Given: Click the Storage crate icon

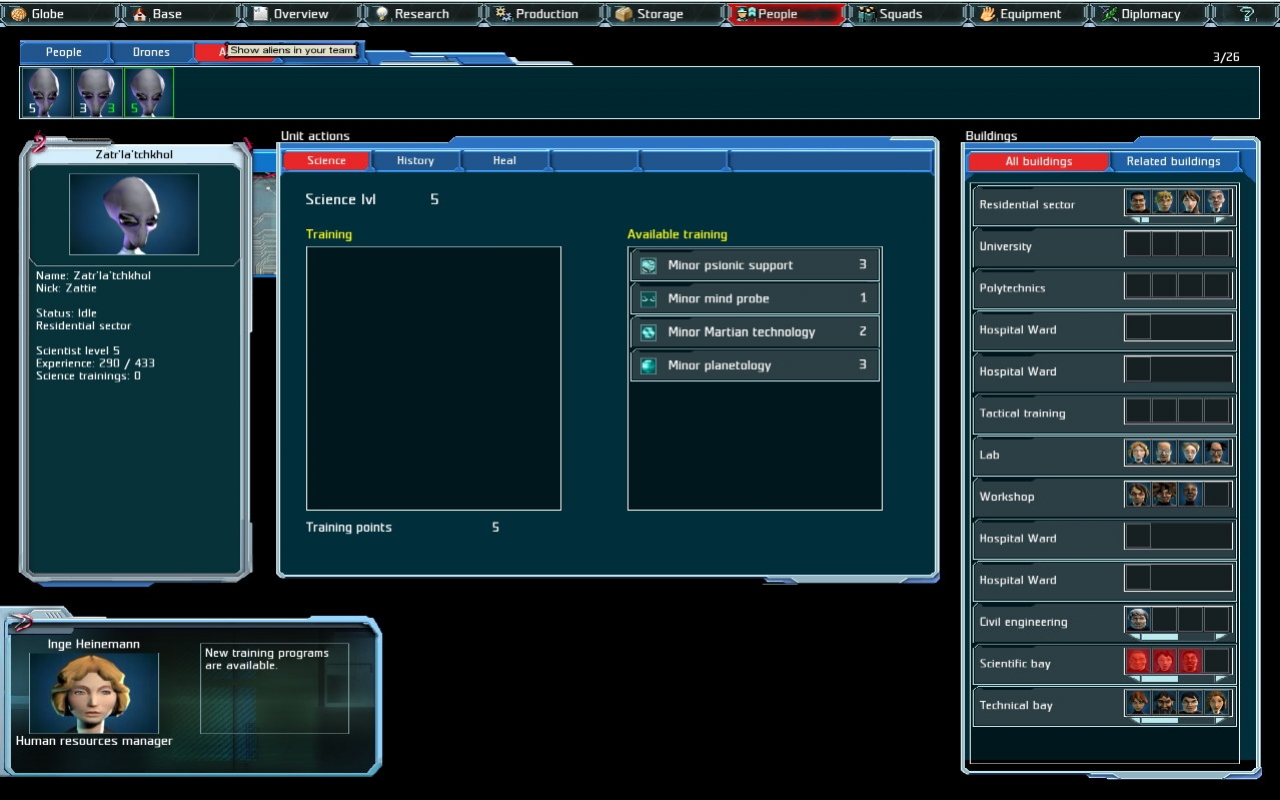Looking at the screenshot, I should (x=624, y=14).
